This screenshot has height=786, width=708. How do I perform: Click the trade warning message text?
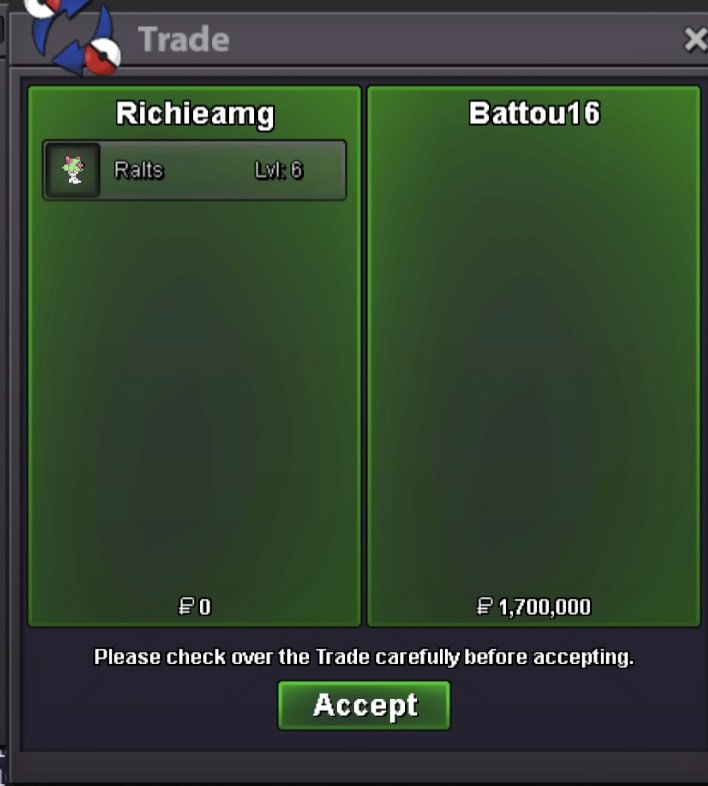pyautogui.click(x=364, y=657)
